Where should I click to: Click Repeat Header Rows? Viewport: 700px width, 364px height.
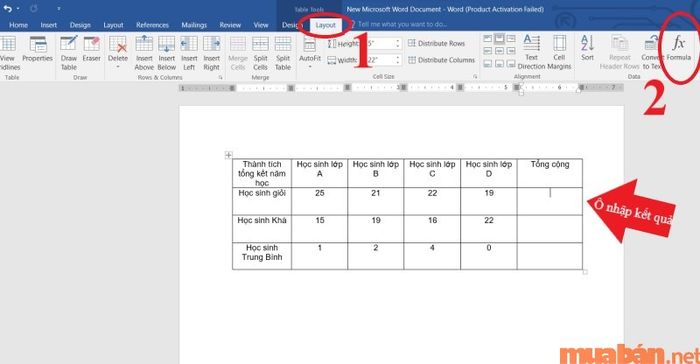[x=620, y=52]
